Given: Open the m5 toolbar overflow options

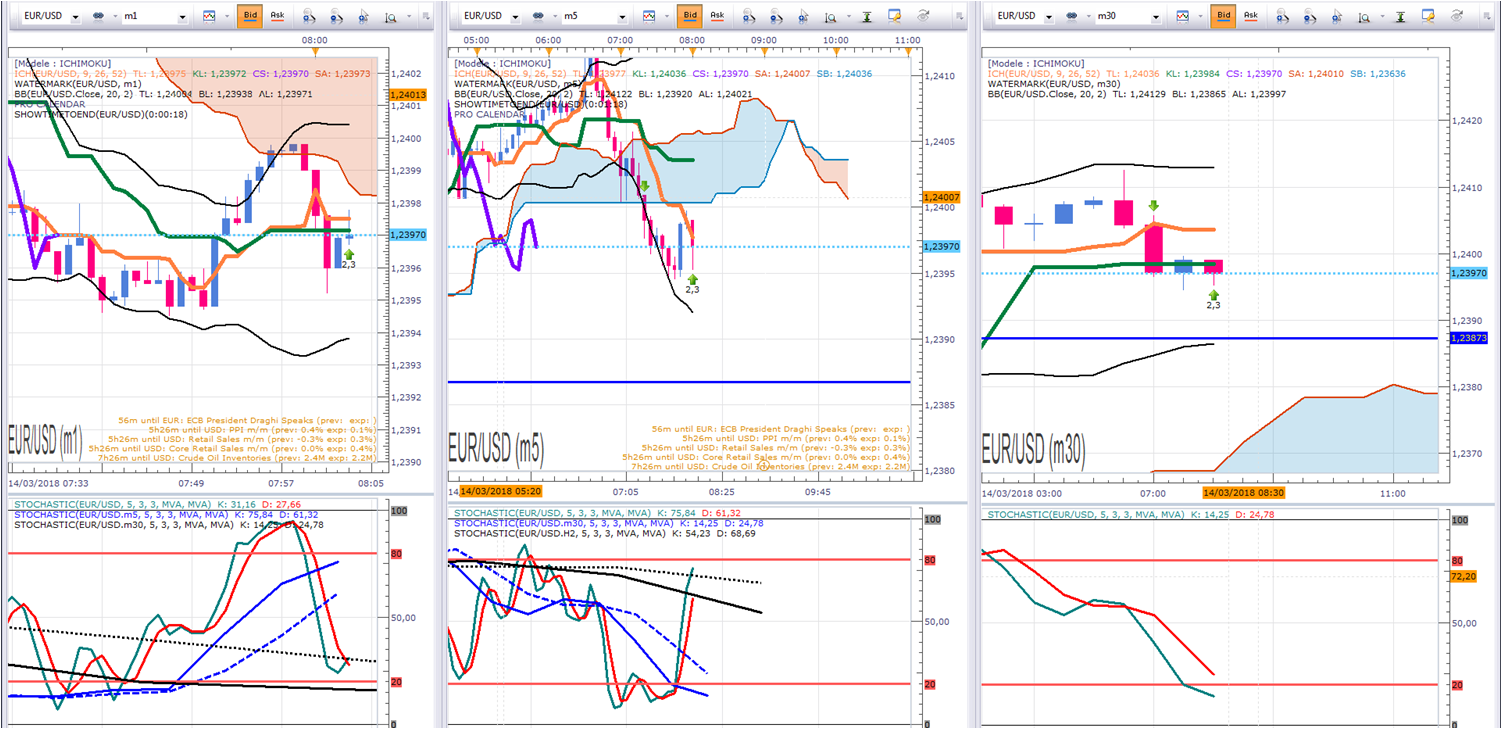Looking at the screenshot, I should (958, 16).
